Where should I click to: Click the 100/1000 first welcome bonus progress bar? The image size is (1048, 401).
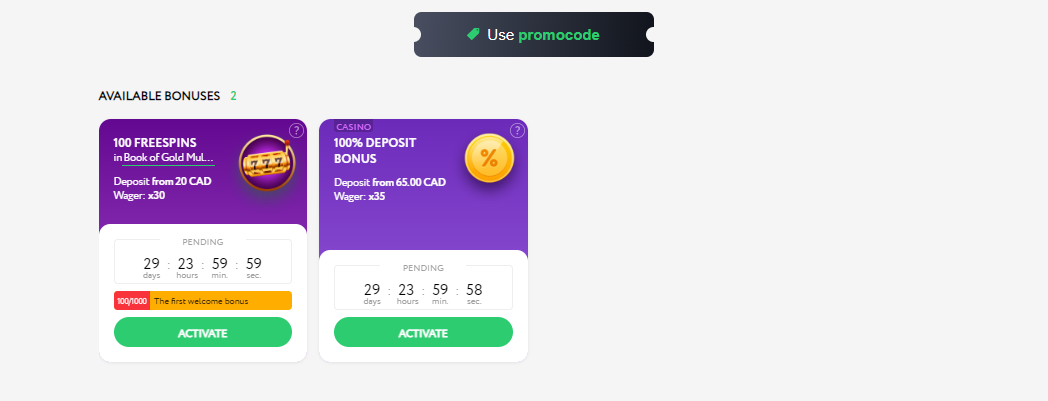203,301
